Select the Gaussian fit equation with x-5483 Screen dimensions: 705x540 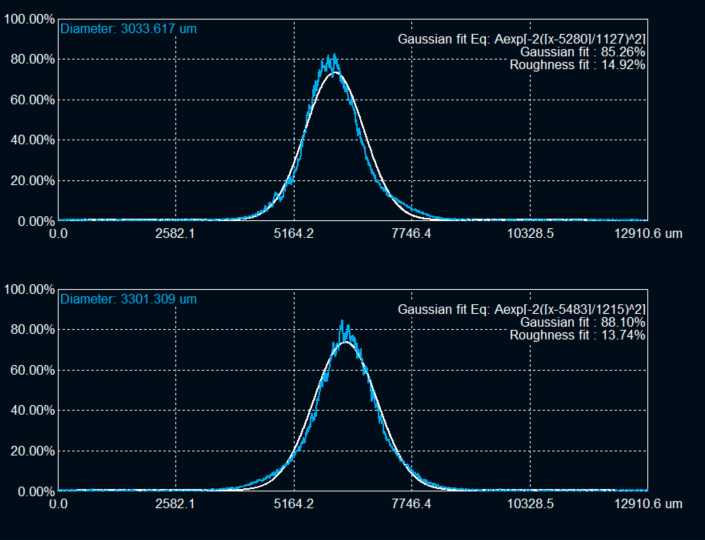(x=521, y=309)
